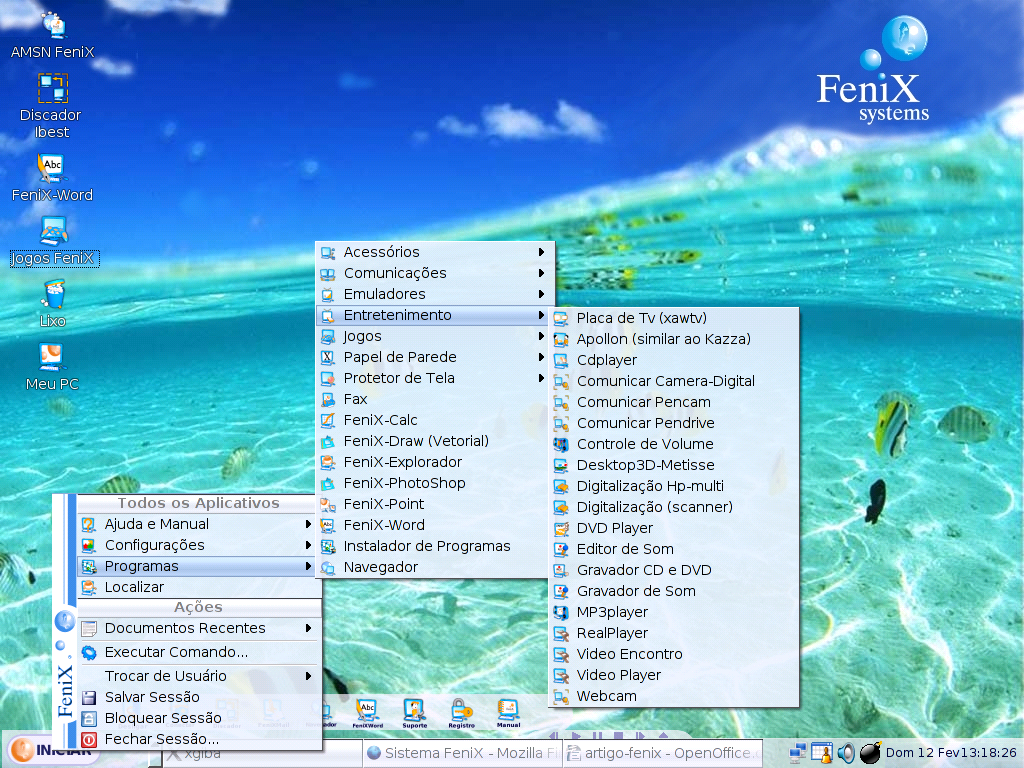The image size is (1024, 768).
Task: Click the INICIAR start button
Action: 52,750
